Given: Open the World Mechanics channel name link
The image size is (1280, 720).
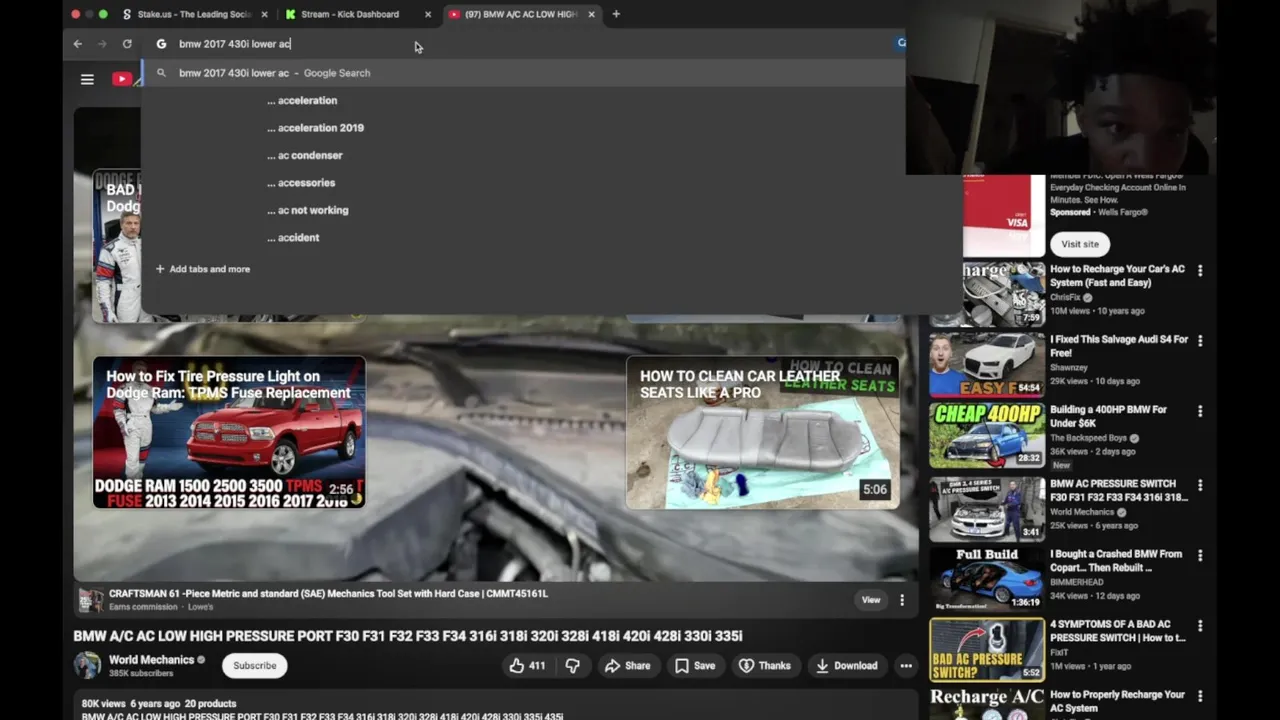Looking at the screenshot, I should [151, 660].
